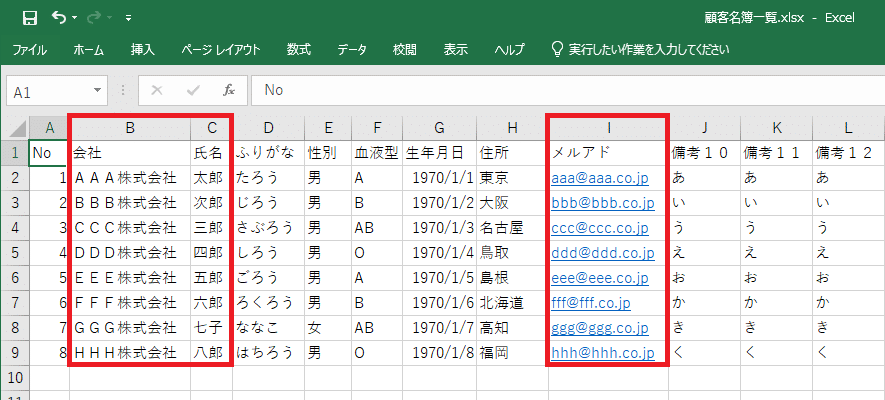Select row 1 header
This screenshot has width=885, height=400.
tap(14, 152)
